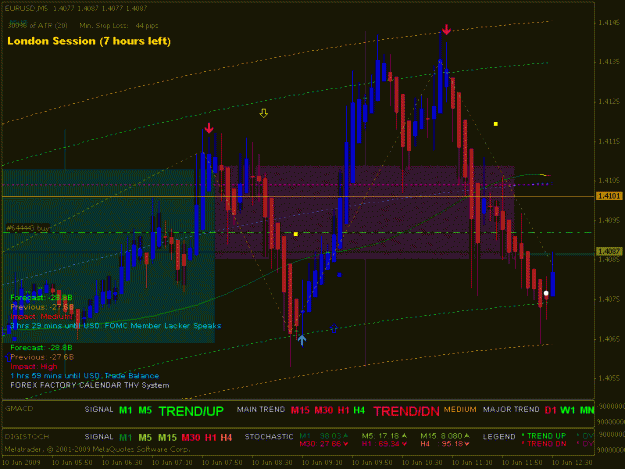The width and height of the screenshot is (625, 469).
Task: Click the TREND UP legend entry
Action: [x=544, y=436]
